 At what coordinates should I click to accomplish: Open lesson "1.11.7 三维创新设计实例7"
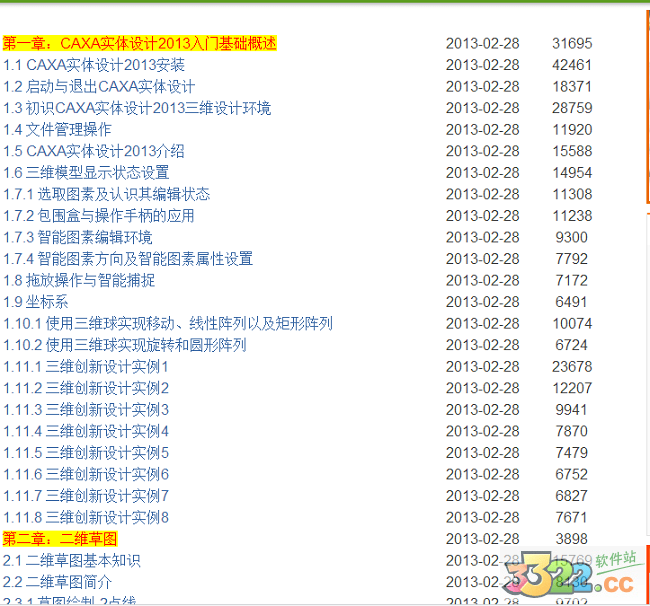point(86,496)
